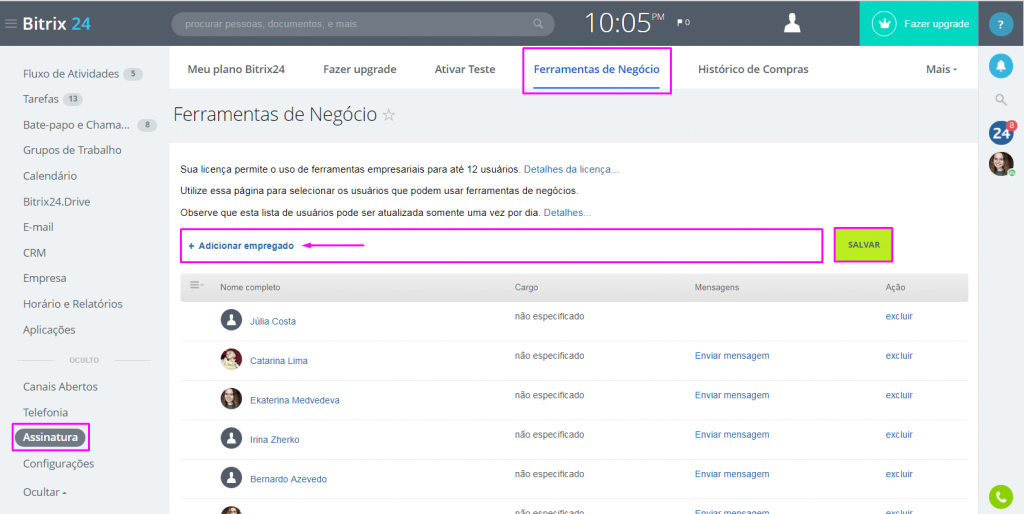
Task: Click Catarina Lima's avatar photo
Action: point(231,359)
